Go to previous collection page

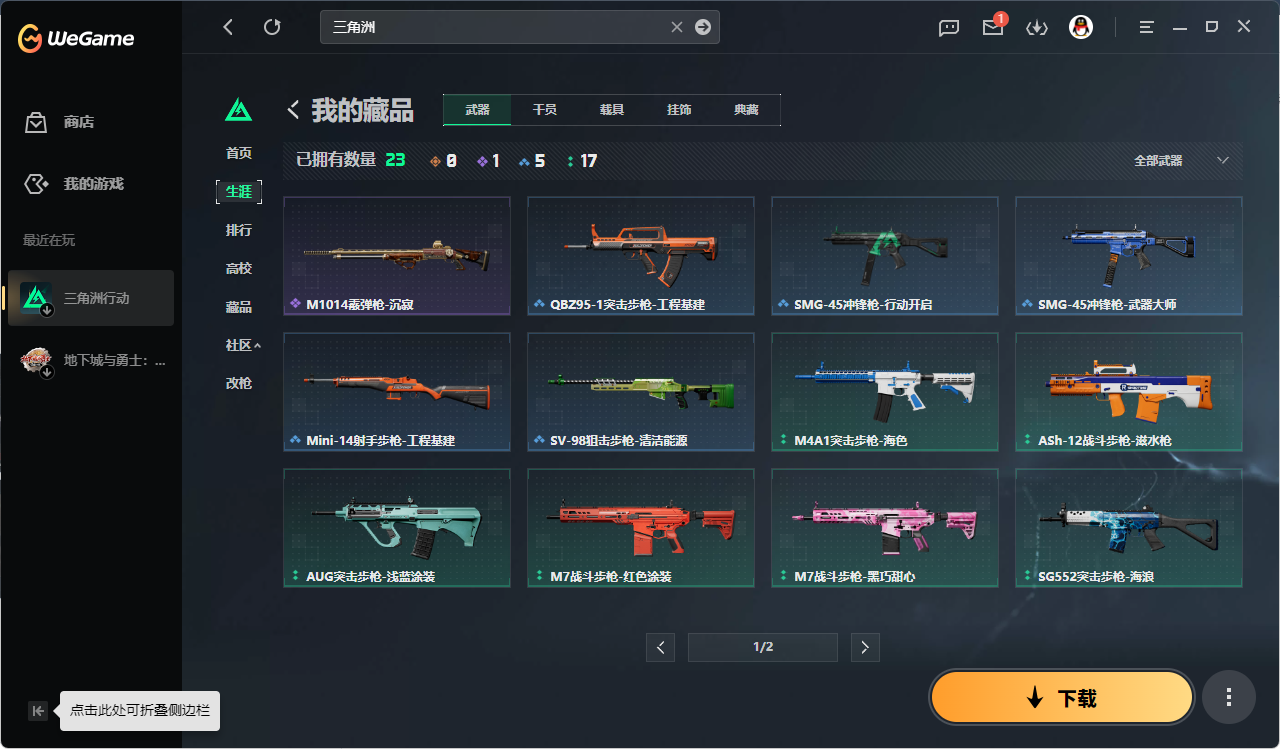coord(660,647)
